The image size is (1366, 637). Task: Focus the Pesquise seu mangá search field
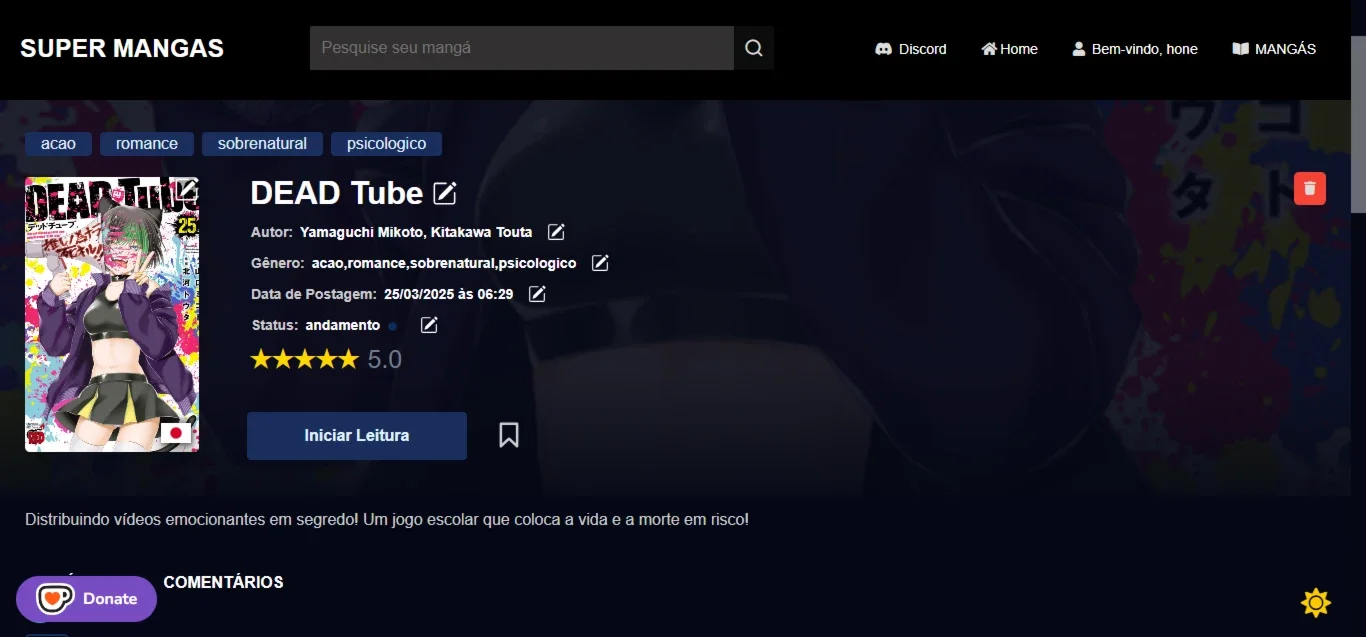pyautogui.click(x=522, y=48)
